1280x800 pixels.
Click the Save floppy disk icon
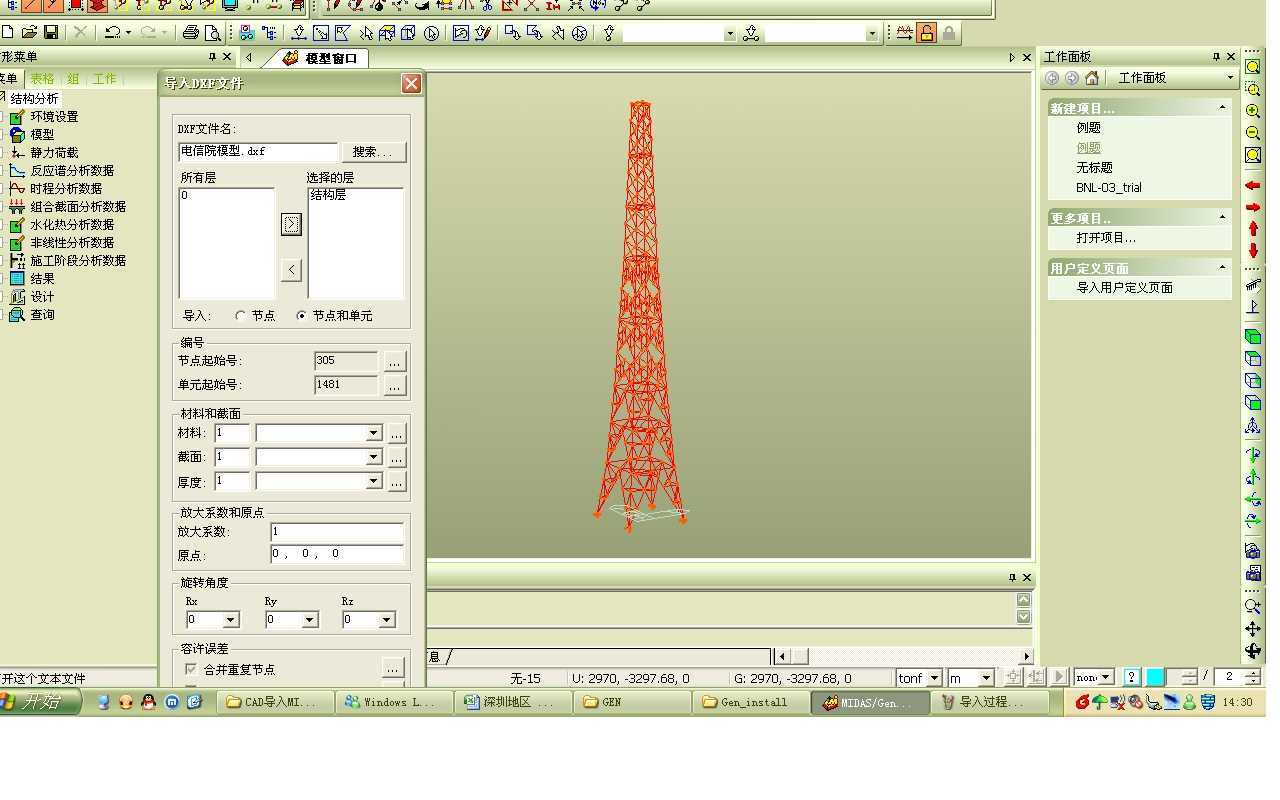tap(51, 33)
